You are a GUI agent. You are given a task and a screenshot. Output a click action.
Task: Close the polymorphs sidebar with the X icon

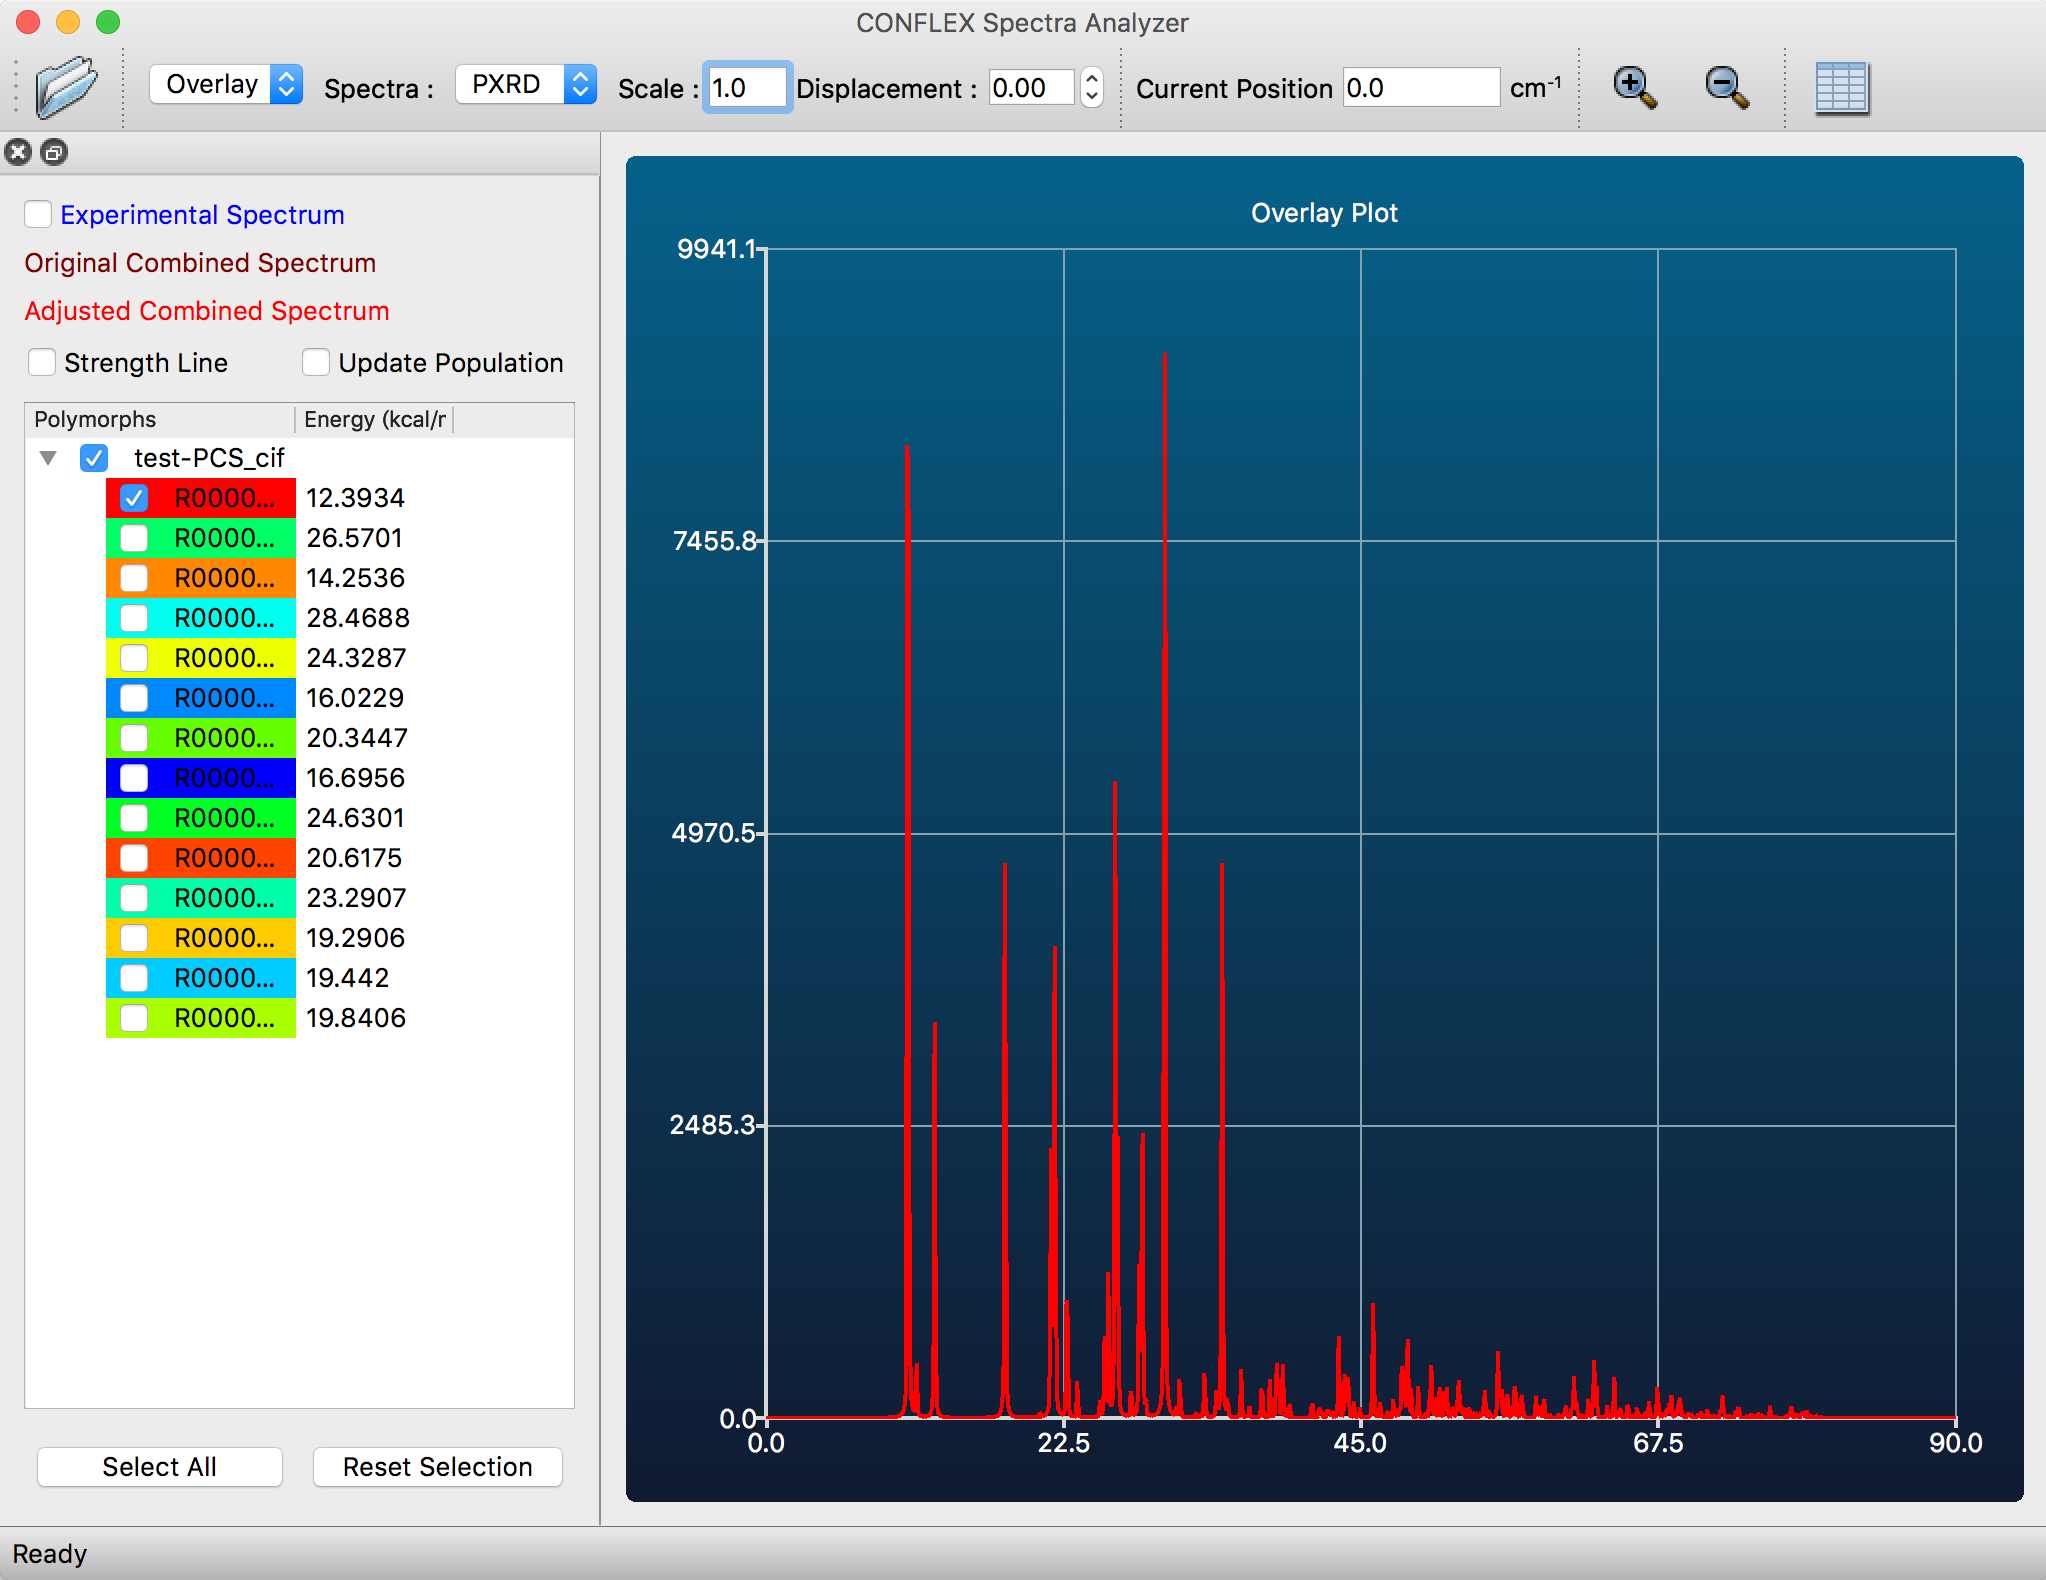click(17, 152)
